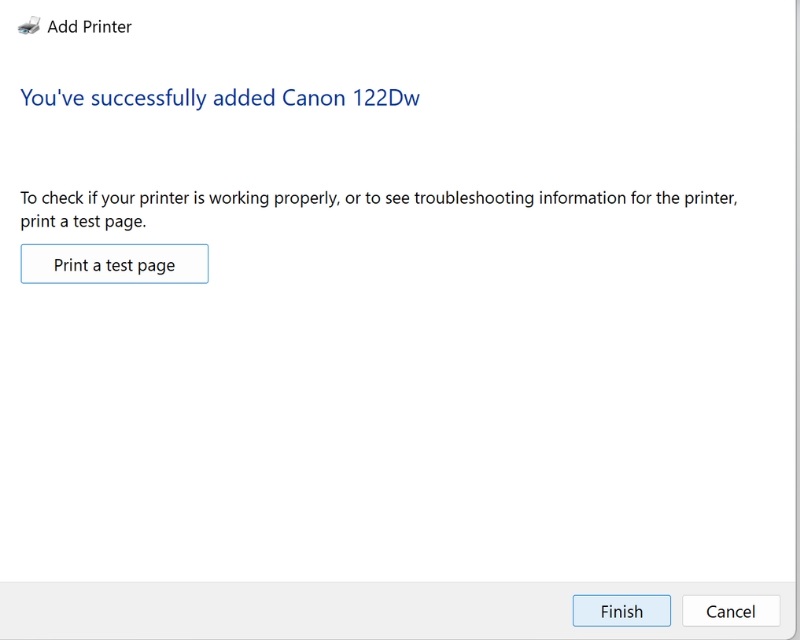This screenshot has height=640, width=800.
Task: Verify printer works via test page button
Action: (x=114, y=263)
